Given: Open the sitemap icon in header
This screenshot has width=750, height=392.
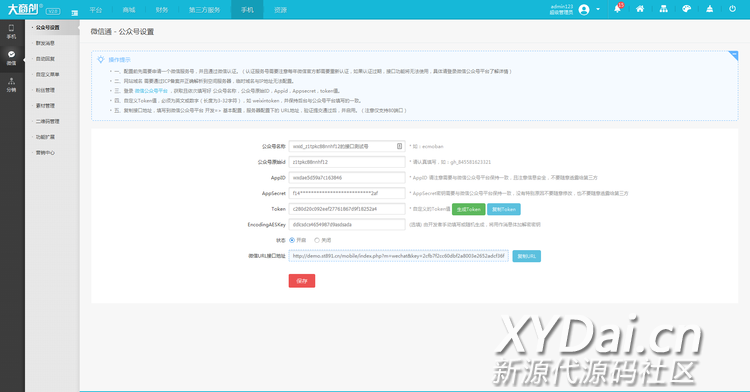Looking at the screenshot, I should (663, 9).
